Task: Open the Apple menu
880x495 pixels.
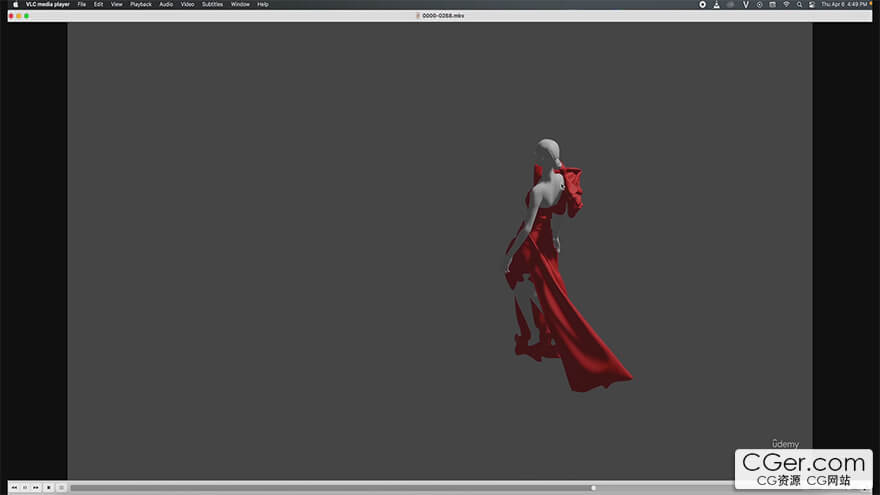Action: point(15,4)
